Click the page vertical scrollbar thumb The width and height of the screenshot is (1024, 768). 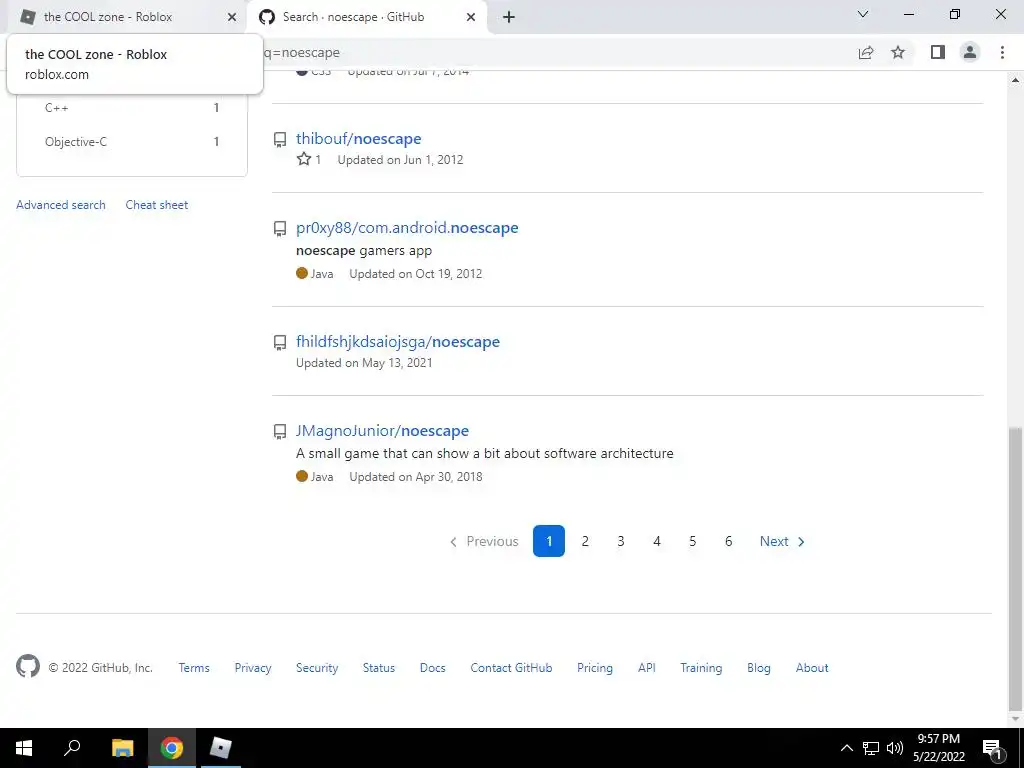click(1015, 569)
